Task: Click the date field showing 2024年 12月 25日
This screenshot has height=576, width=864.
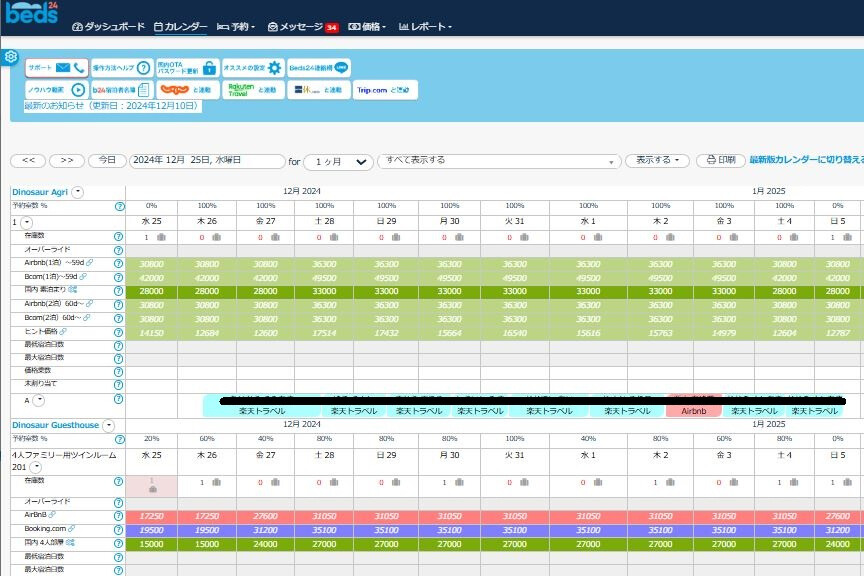Action: [207, 160]
